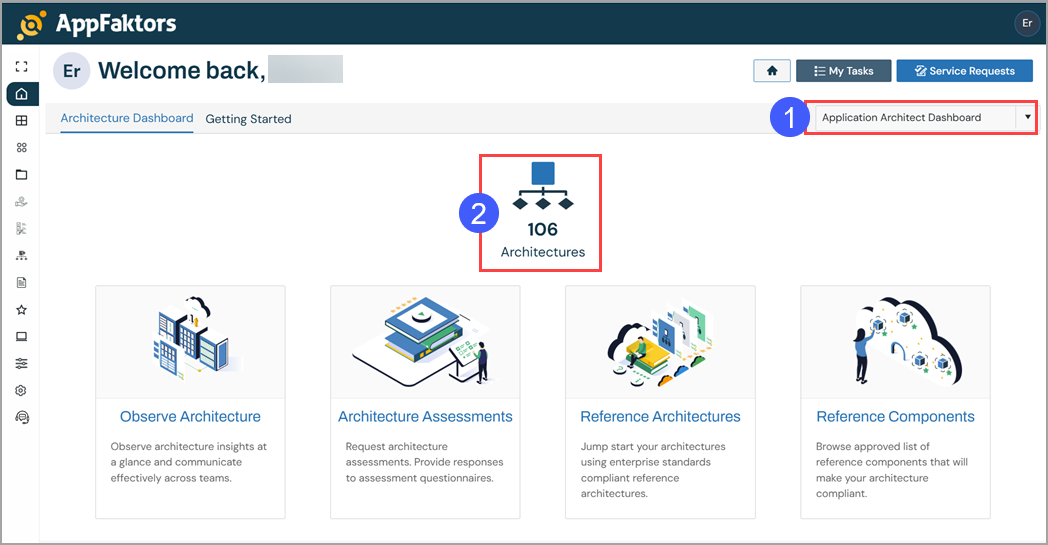Open the folder icon in sidebar

click(22, 175)
